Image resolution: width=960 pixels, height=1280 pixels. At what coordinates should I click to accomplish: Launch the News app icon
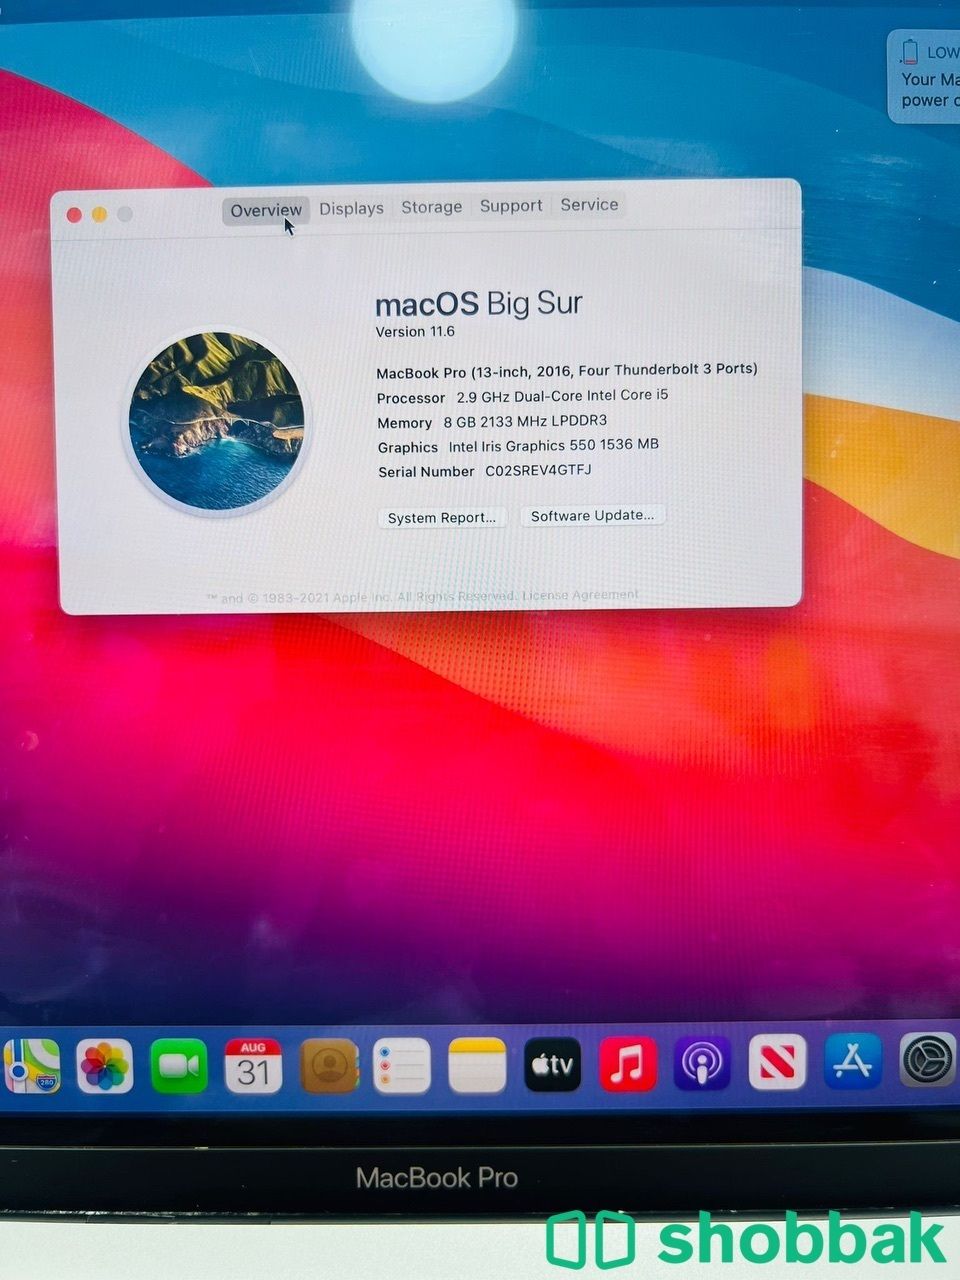tap(777, 1062)
